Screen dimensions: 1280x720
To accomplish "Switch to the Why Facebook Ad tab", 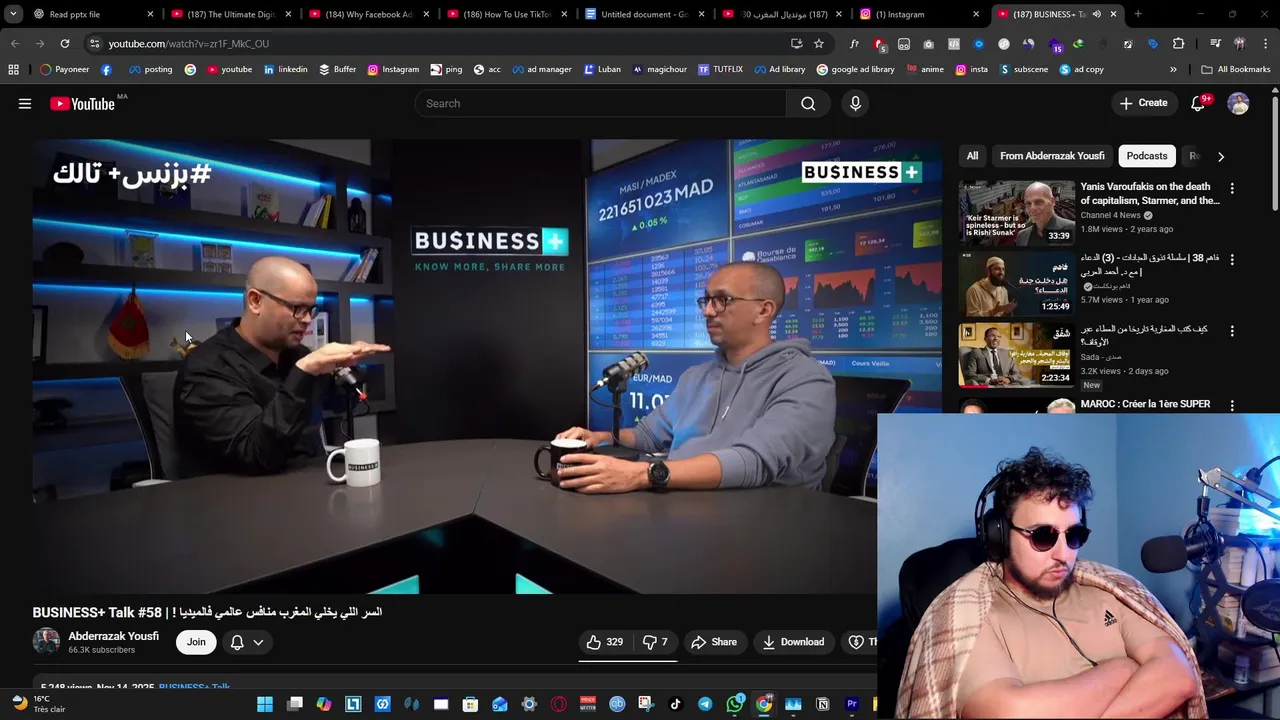I will [x=366, y=14].
